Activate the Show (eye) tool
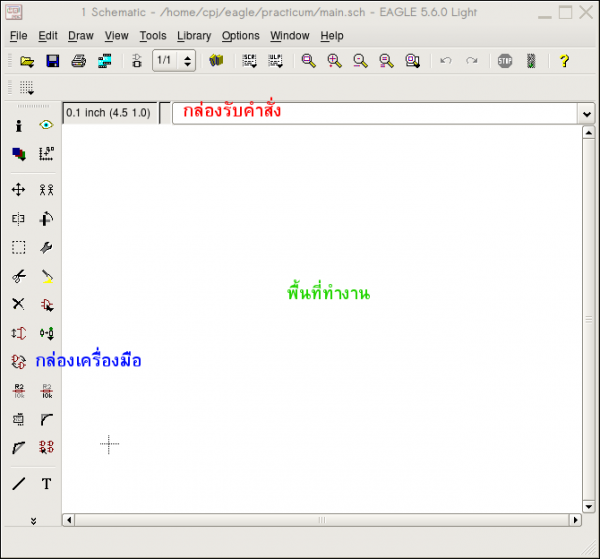This screenshot has width=600, height=559. [46, 126]
